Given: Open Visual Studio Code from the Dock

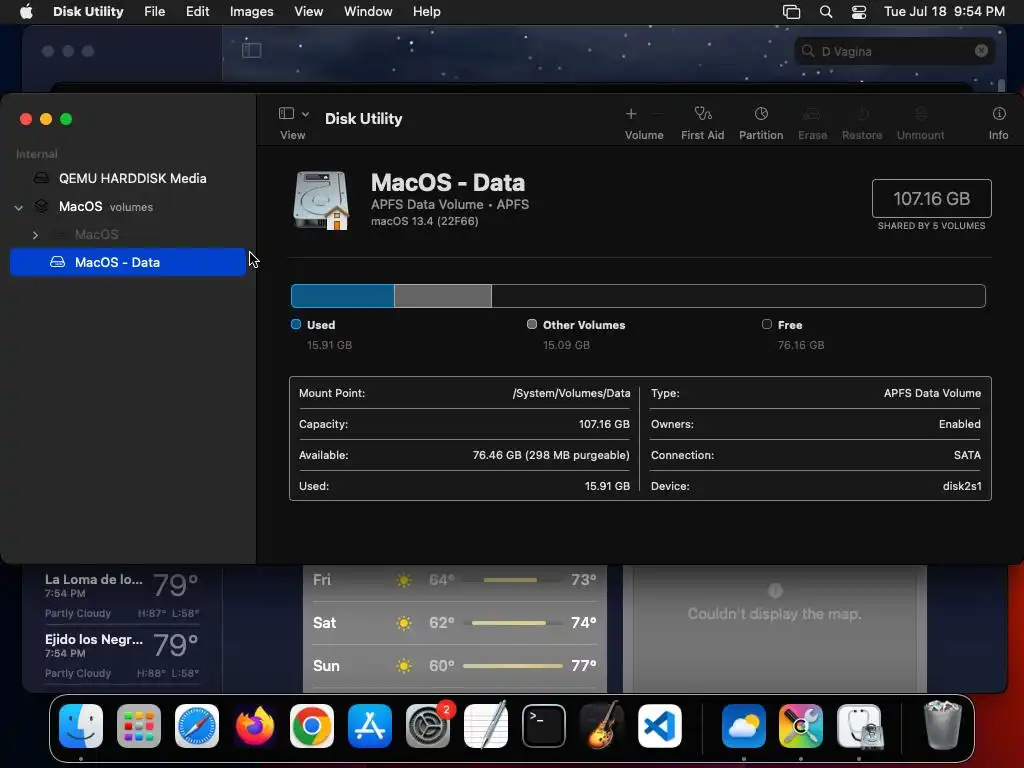Looking at the screenshot, I should (x=660, y=726).
